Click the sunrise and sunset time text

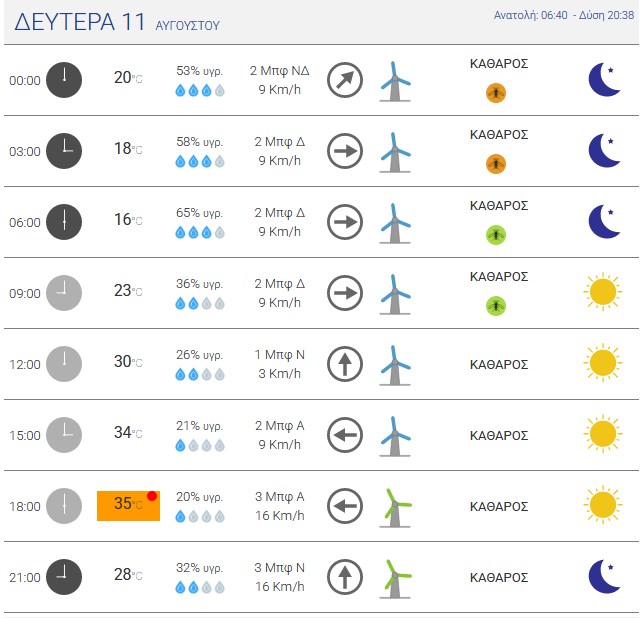point(564,16)
